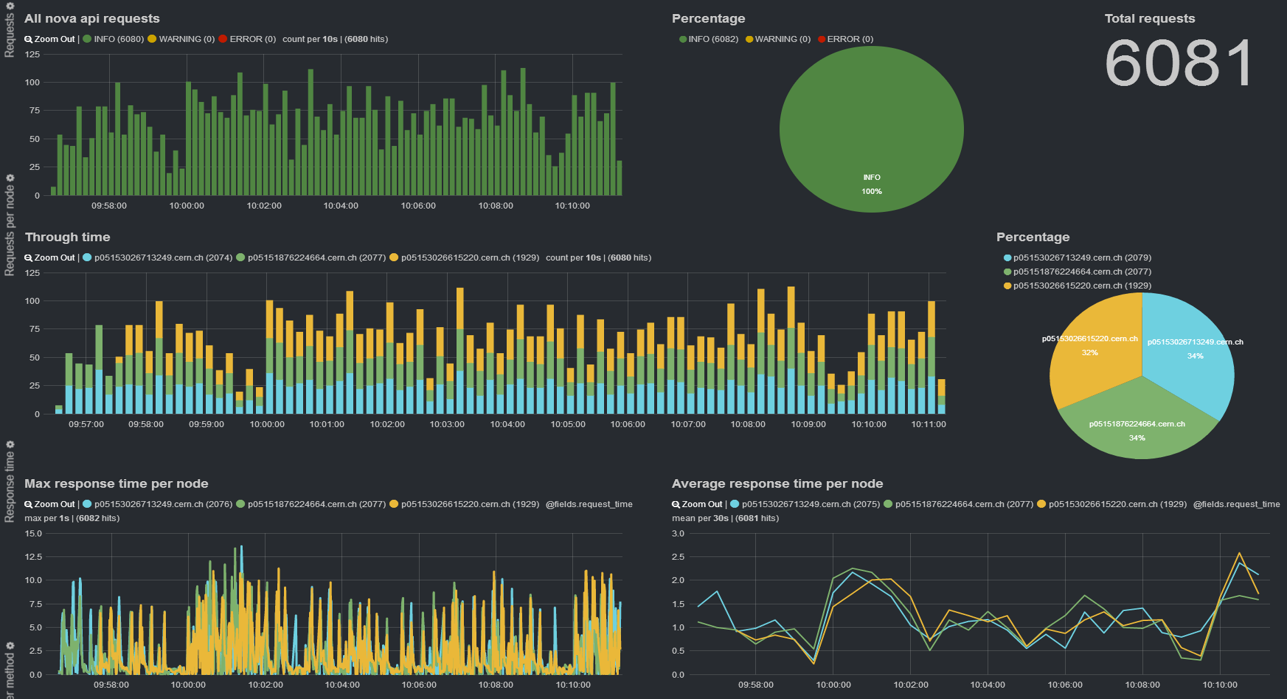Click the Zoom Out magnifier on Average response time per node

pyautogui.click(x=700, y=506)
